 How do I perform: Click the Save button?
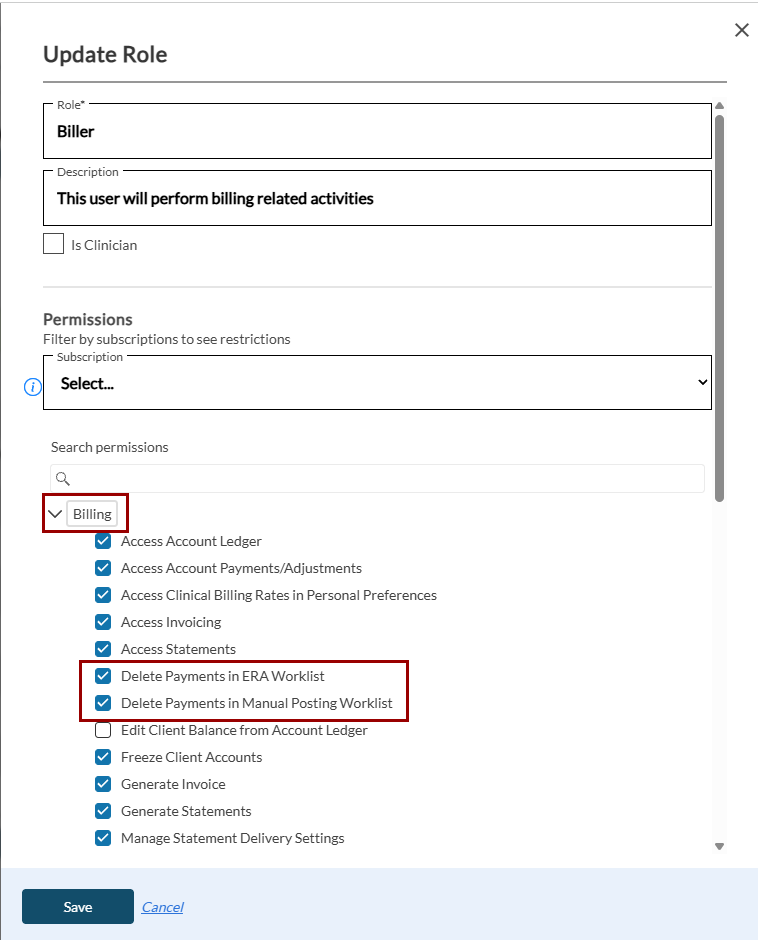click(78, 907)
